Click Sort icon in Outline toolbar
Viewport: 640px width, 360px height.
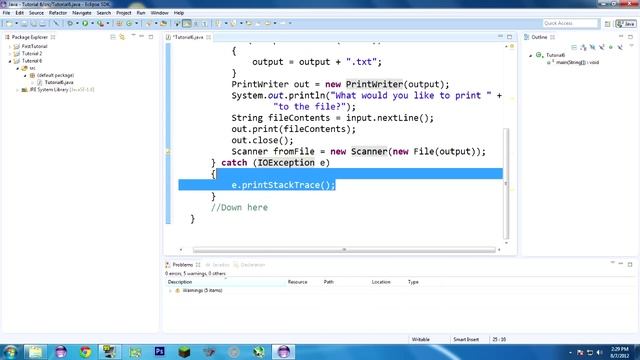coord(583,47)
